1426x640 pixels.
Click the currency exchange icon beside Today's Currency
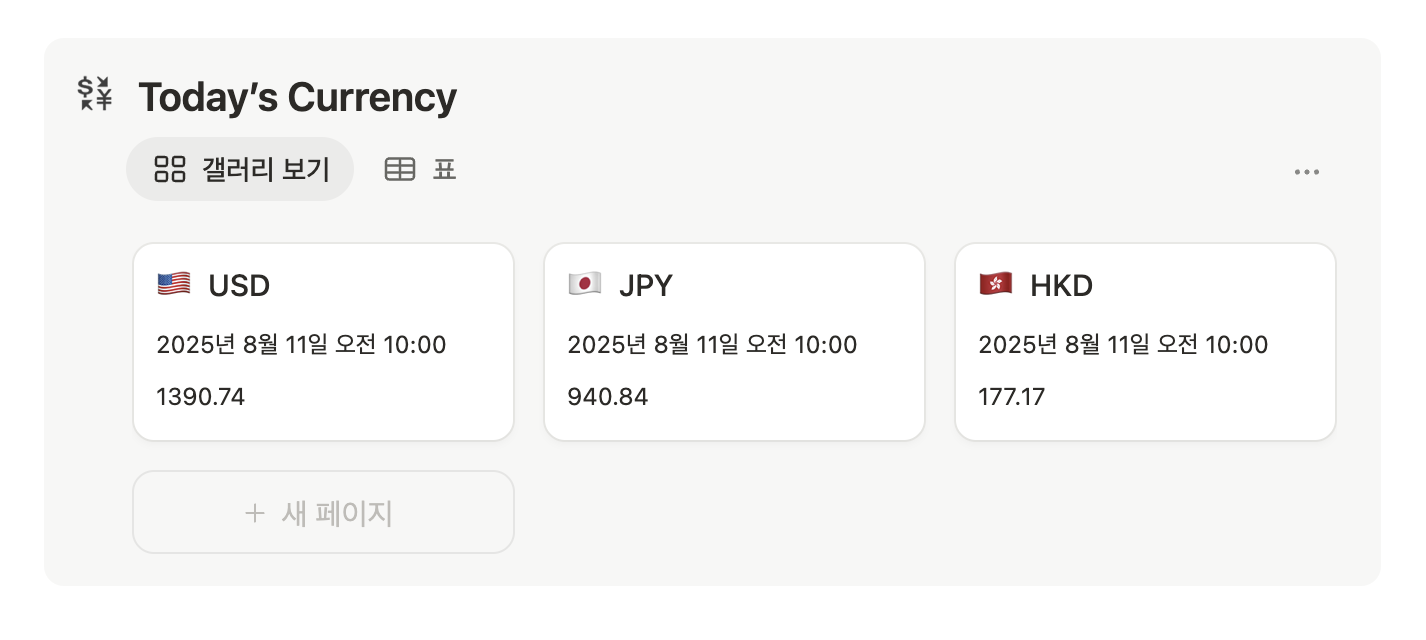pos(95,93)
